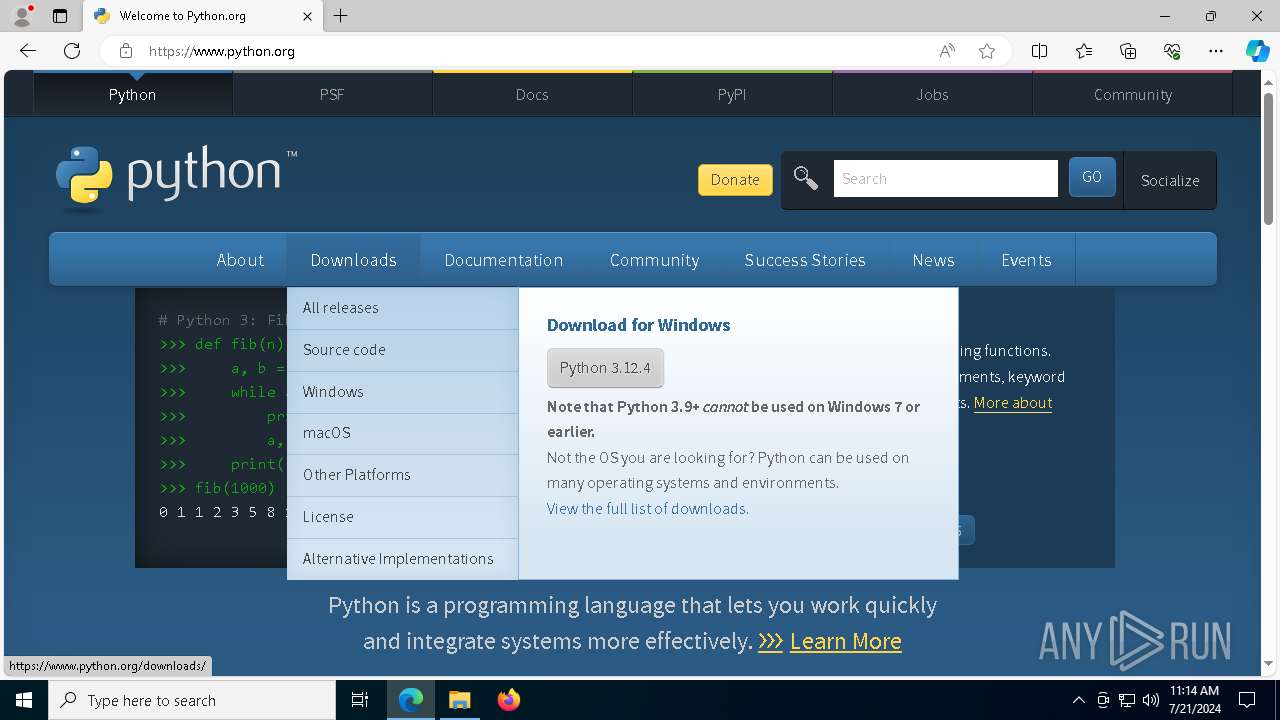Refresh the python.org page
This screenshot has width=1280, height=720.
[x=72, y=51]
